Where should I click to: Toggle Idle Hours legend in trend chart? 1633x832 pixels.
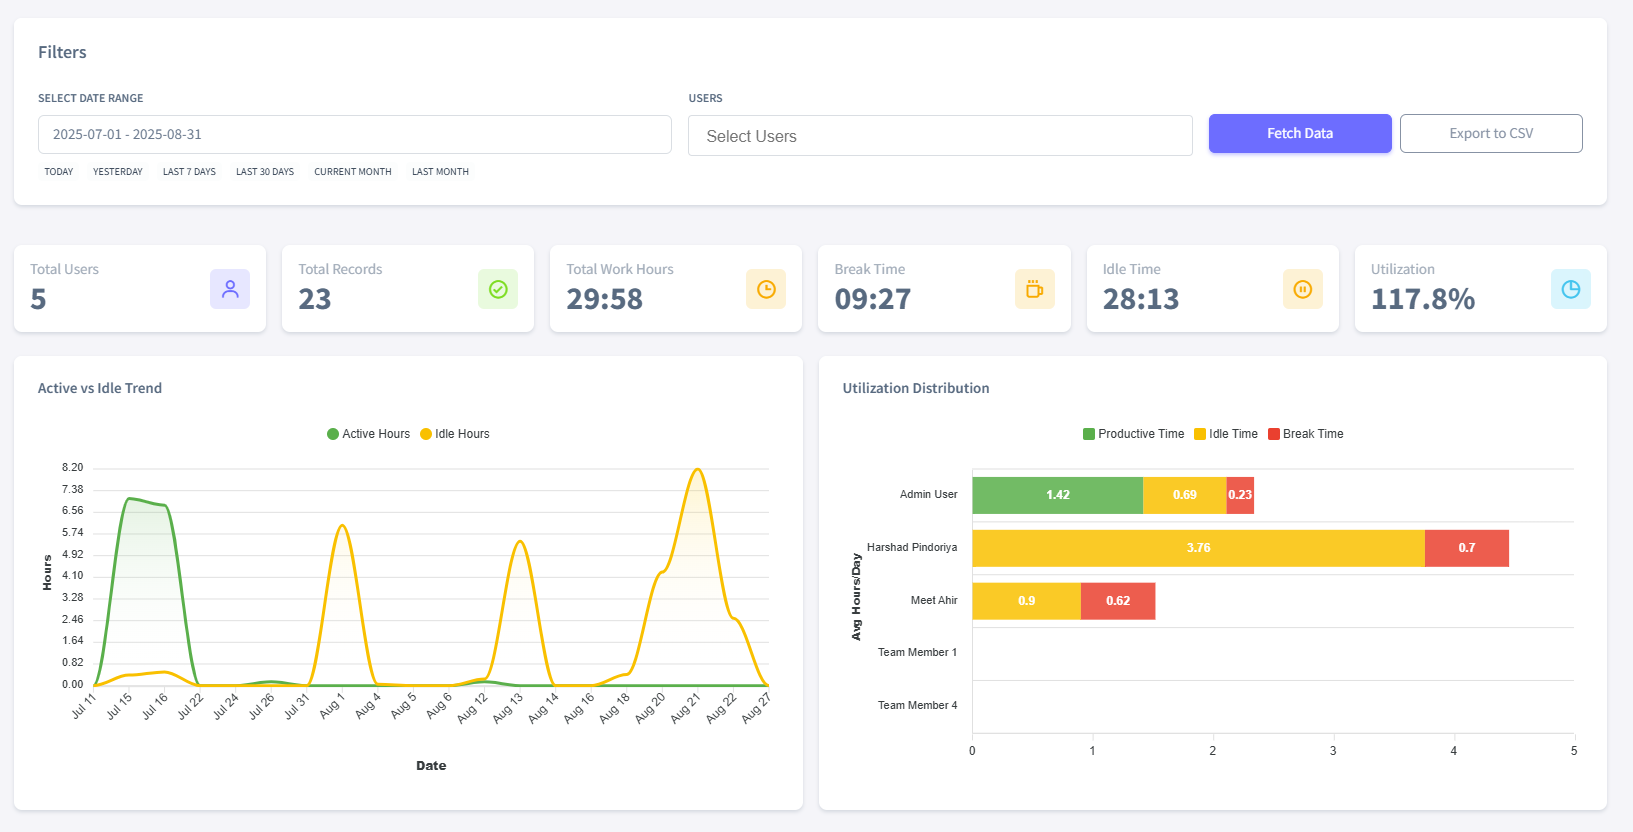(x=455, y=434)
